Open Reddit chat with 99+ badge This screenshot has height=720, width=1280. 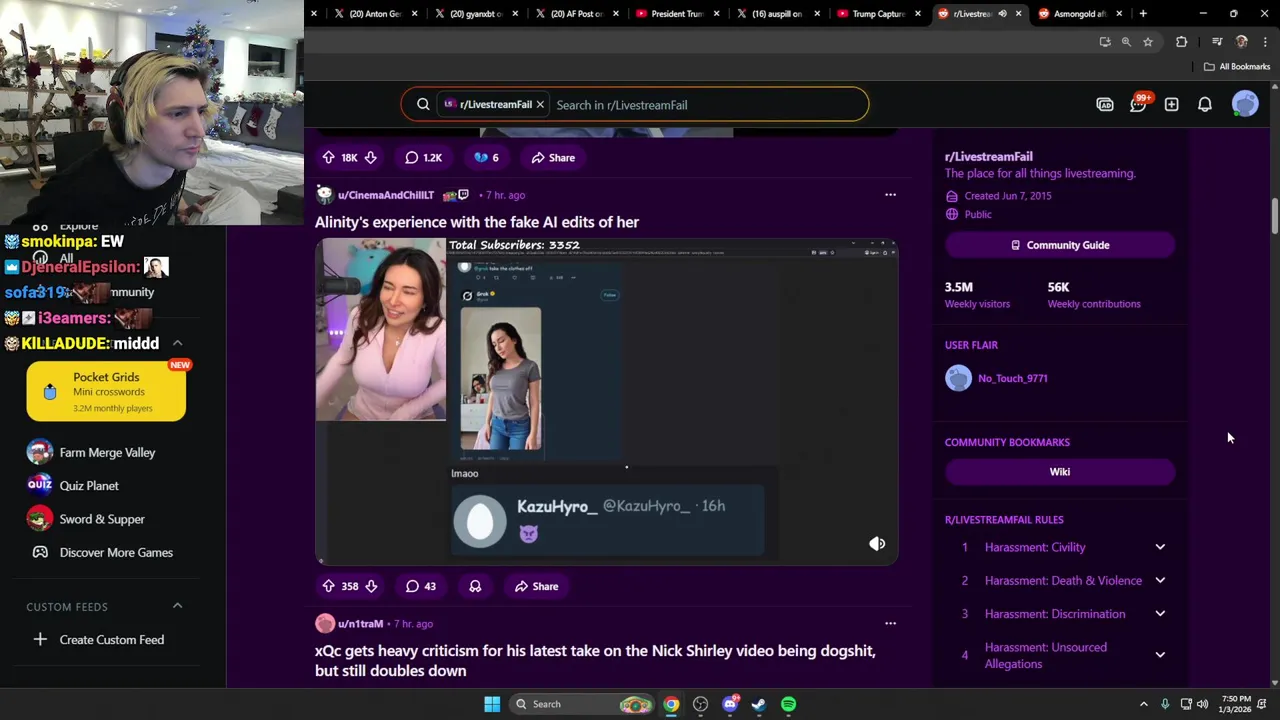[x=1138, y=104]
